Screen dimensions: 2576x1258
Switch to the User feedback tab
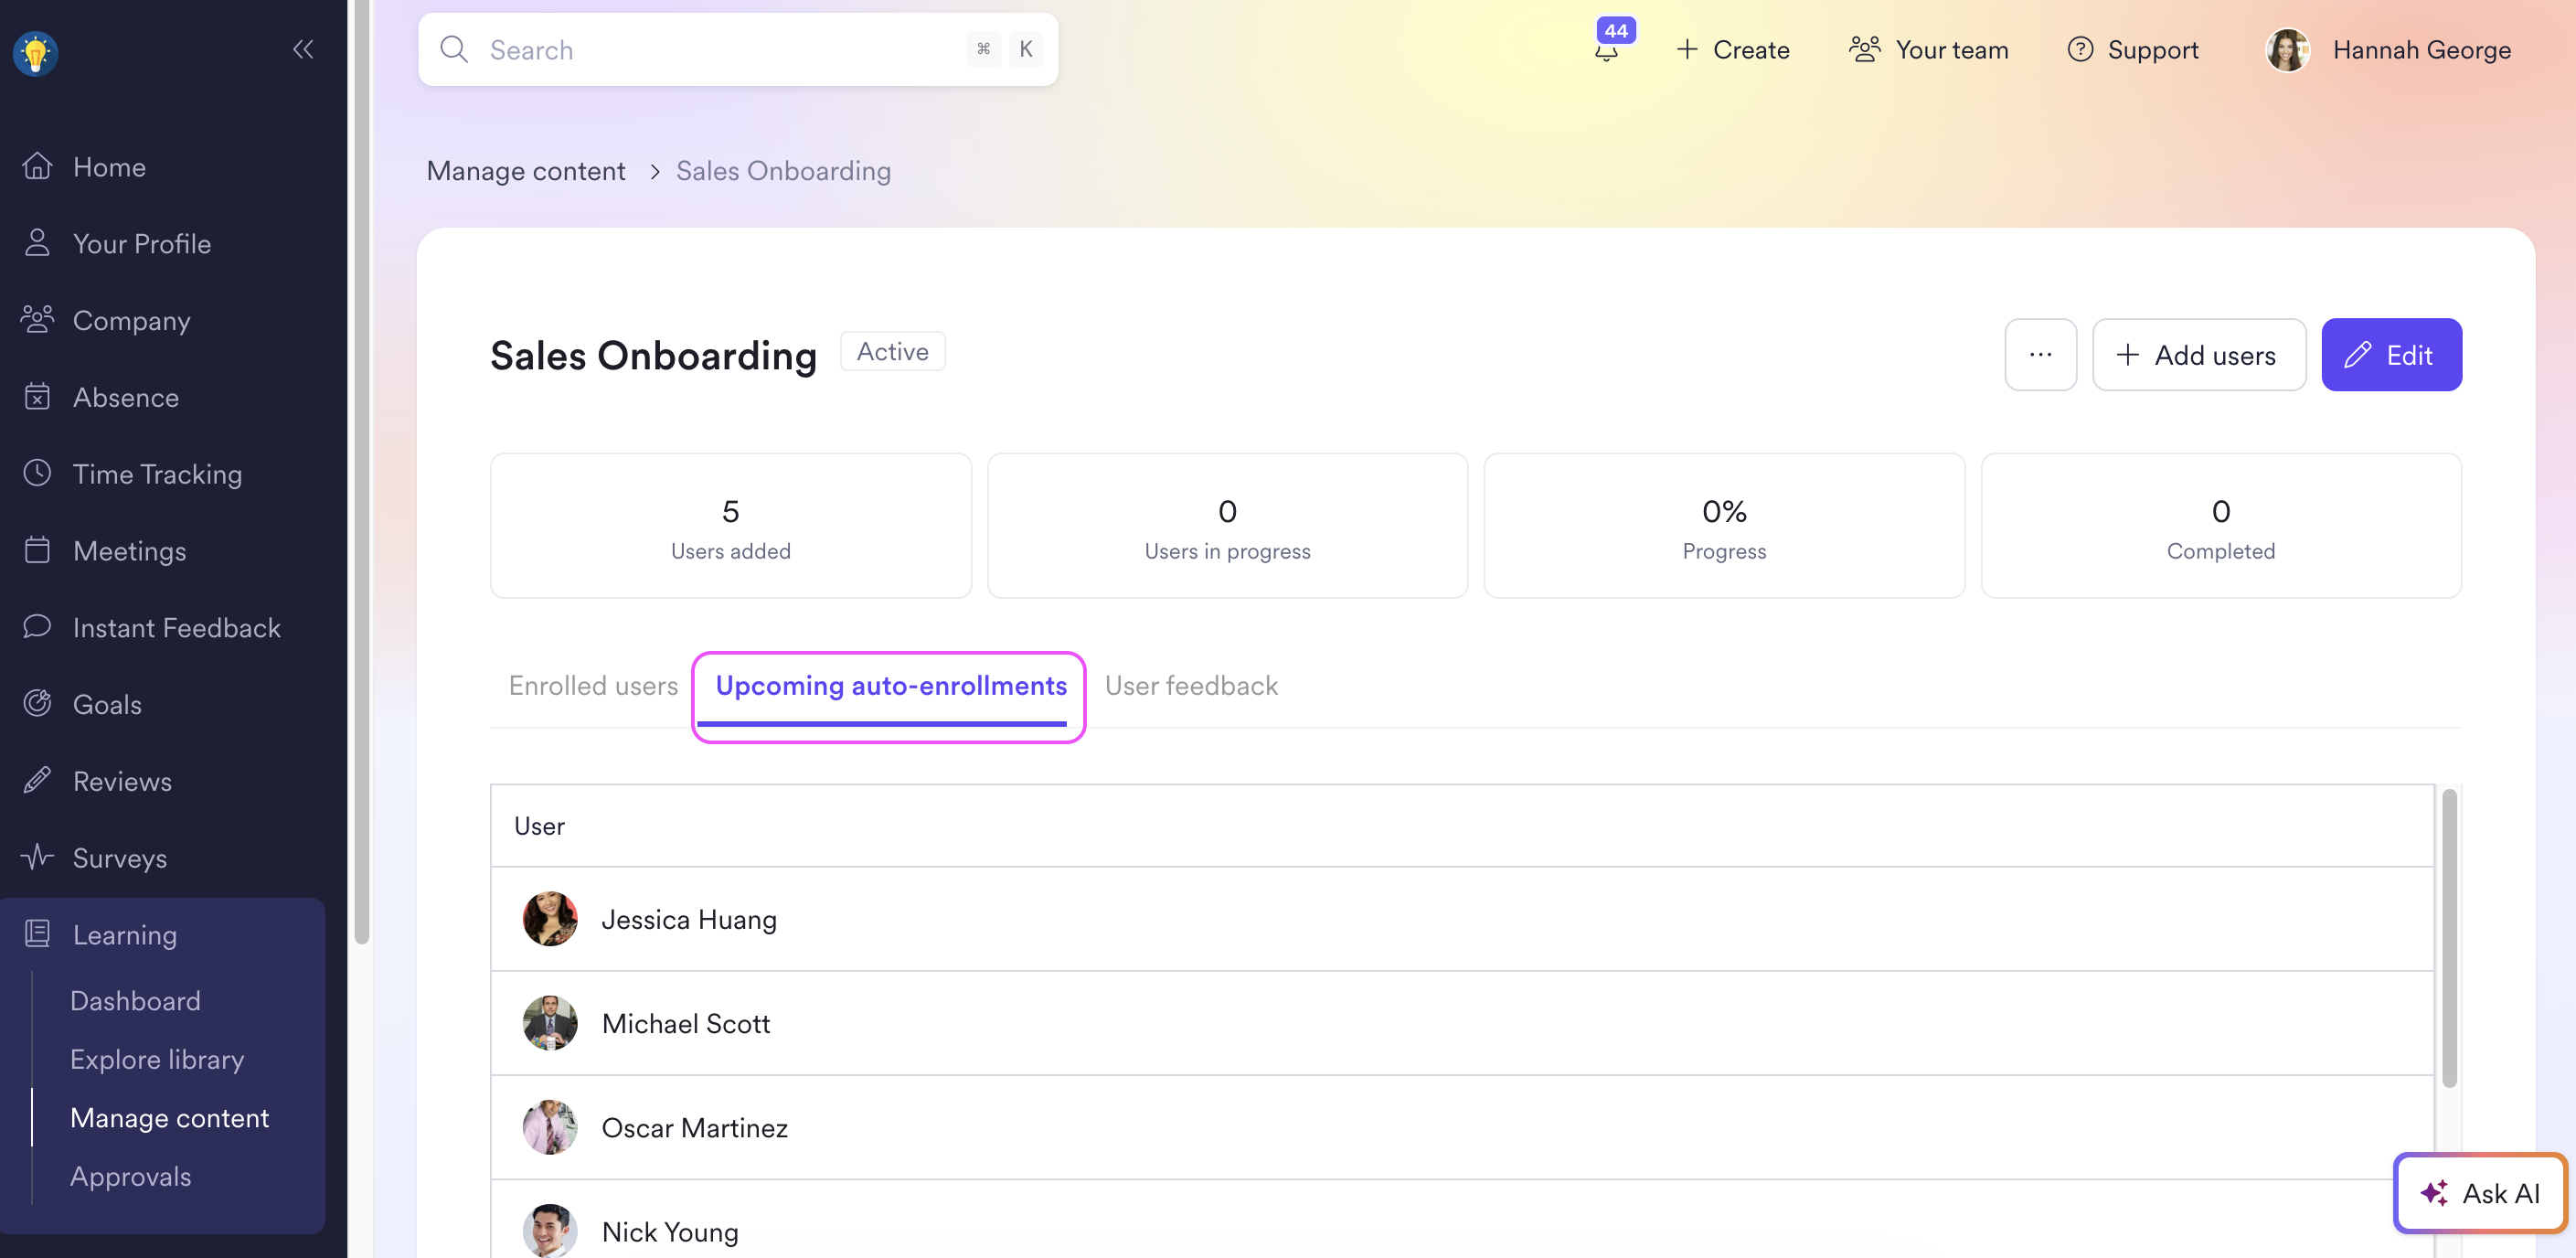pos(1191,686)
